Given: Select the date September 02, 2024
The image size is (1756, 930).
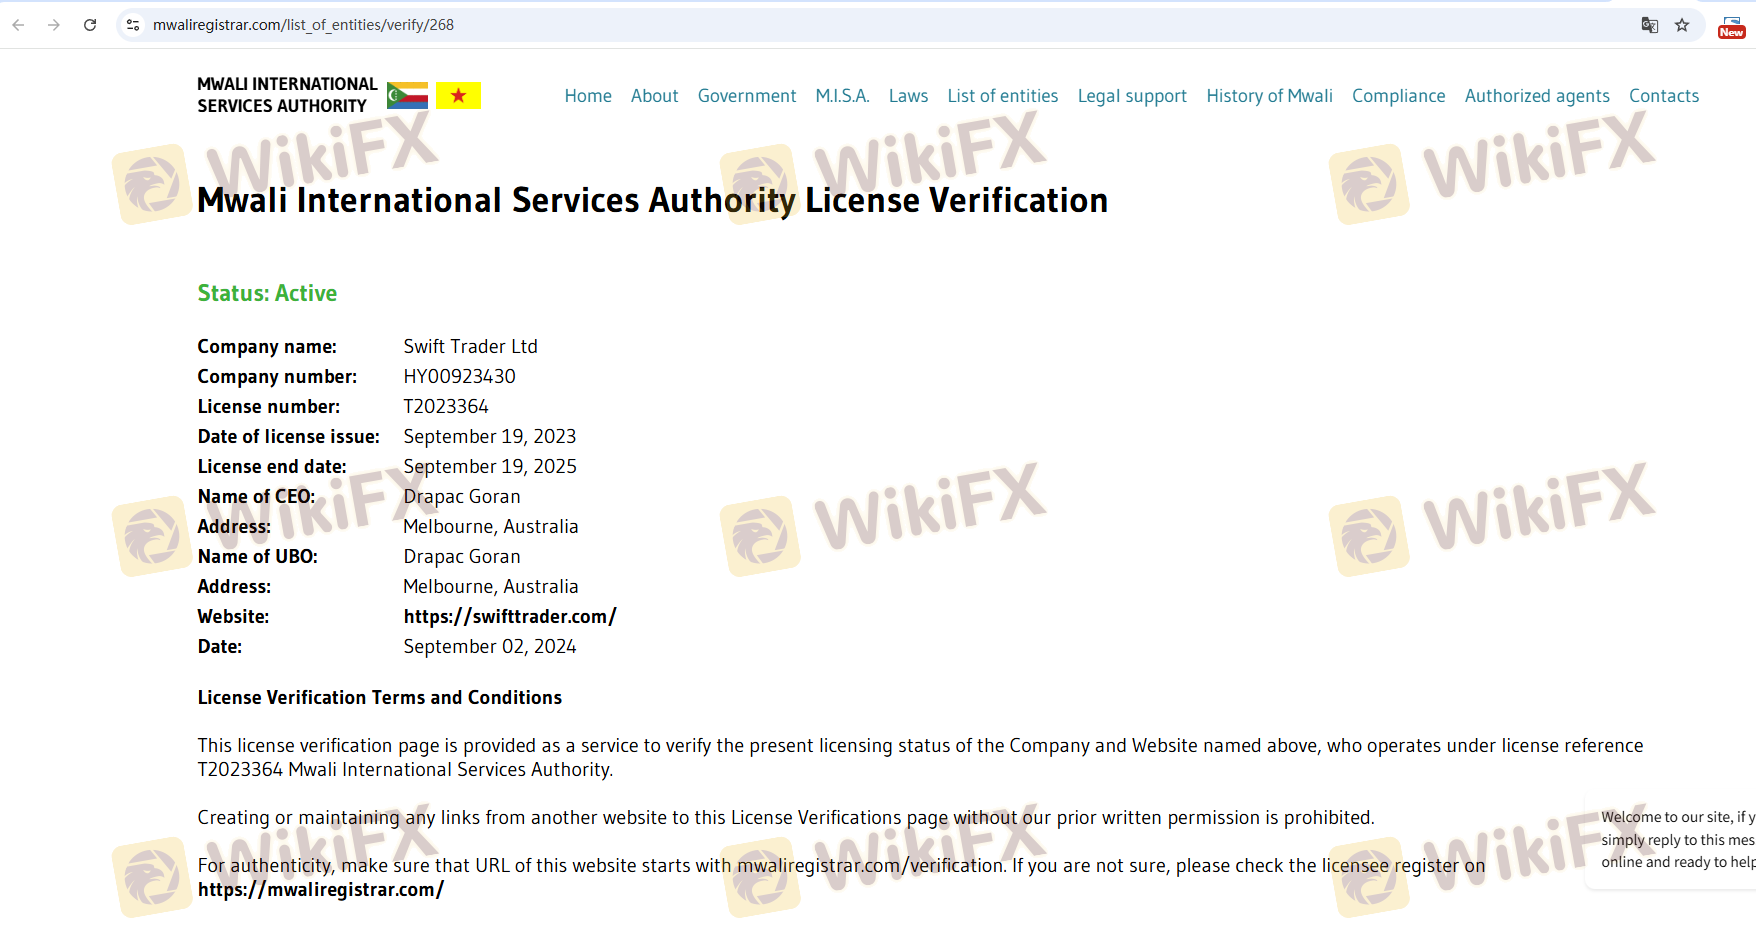Looking at the screenshot, I should click(x=490, y=647).
